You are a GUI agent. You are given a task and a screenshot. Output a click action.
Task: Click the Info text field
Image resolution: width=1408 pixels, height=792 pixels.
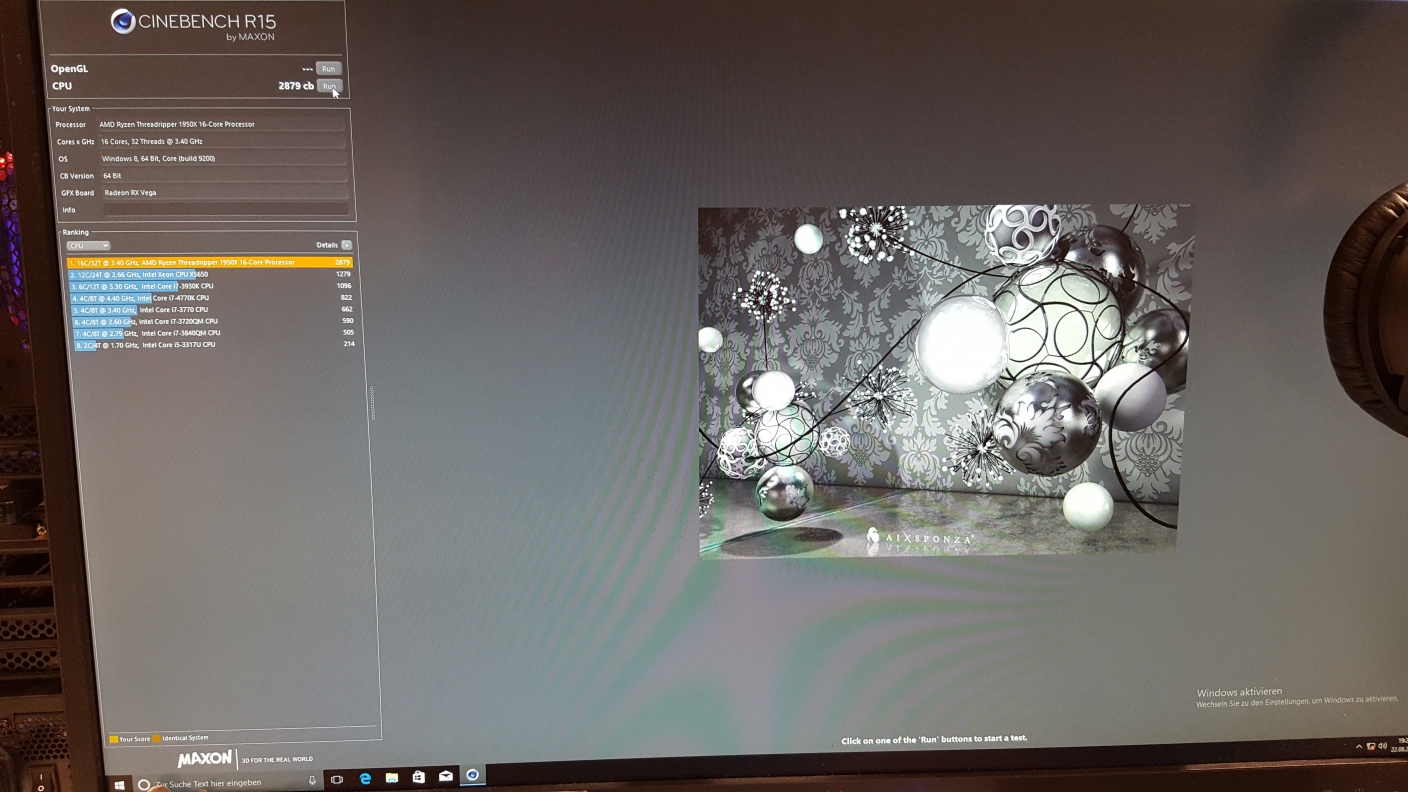pos(225,210)
